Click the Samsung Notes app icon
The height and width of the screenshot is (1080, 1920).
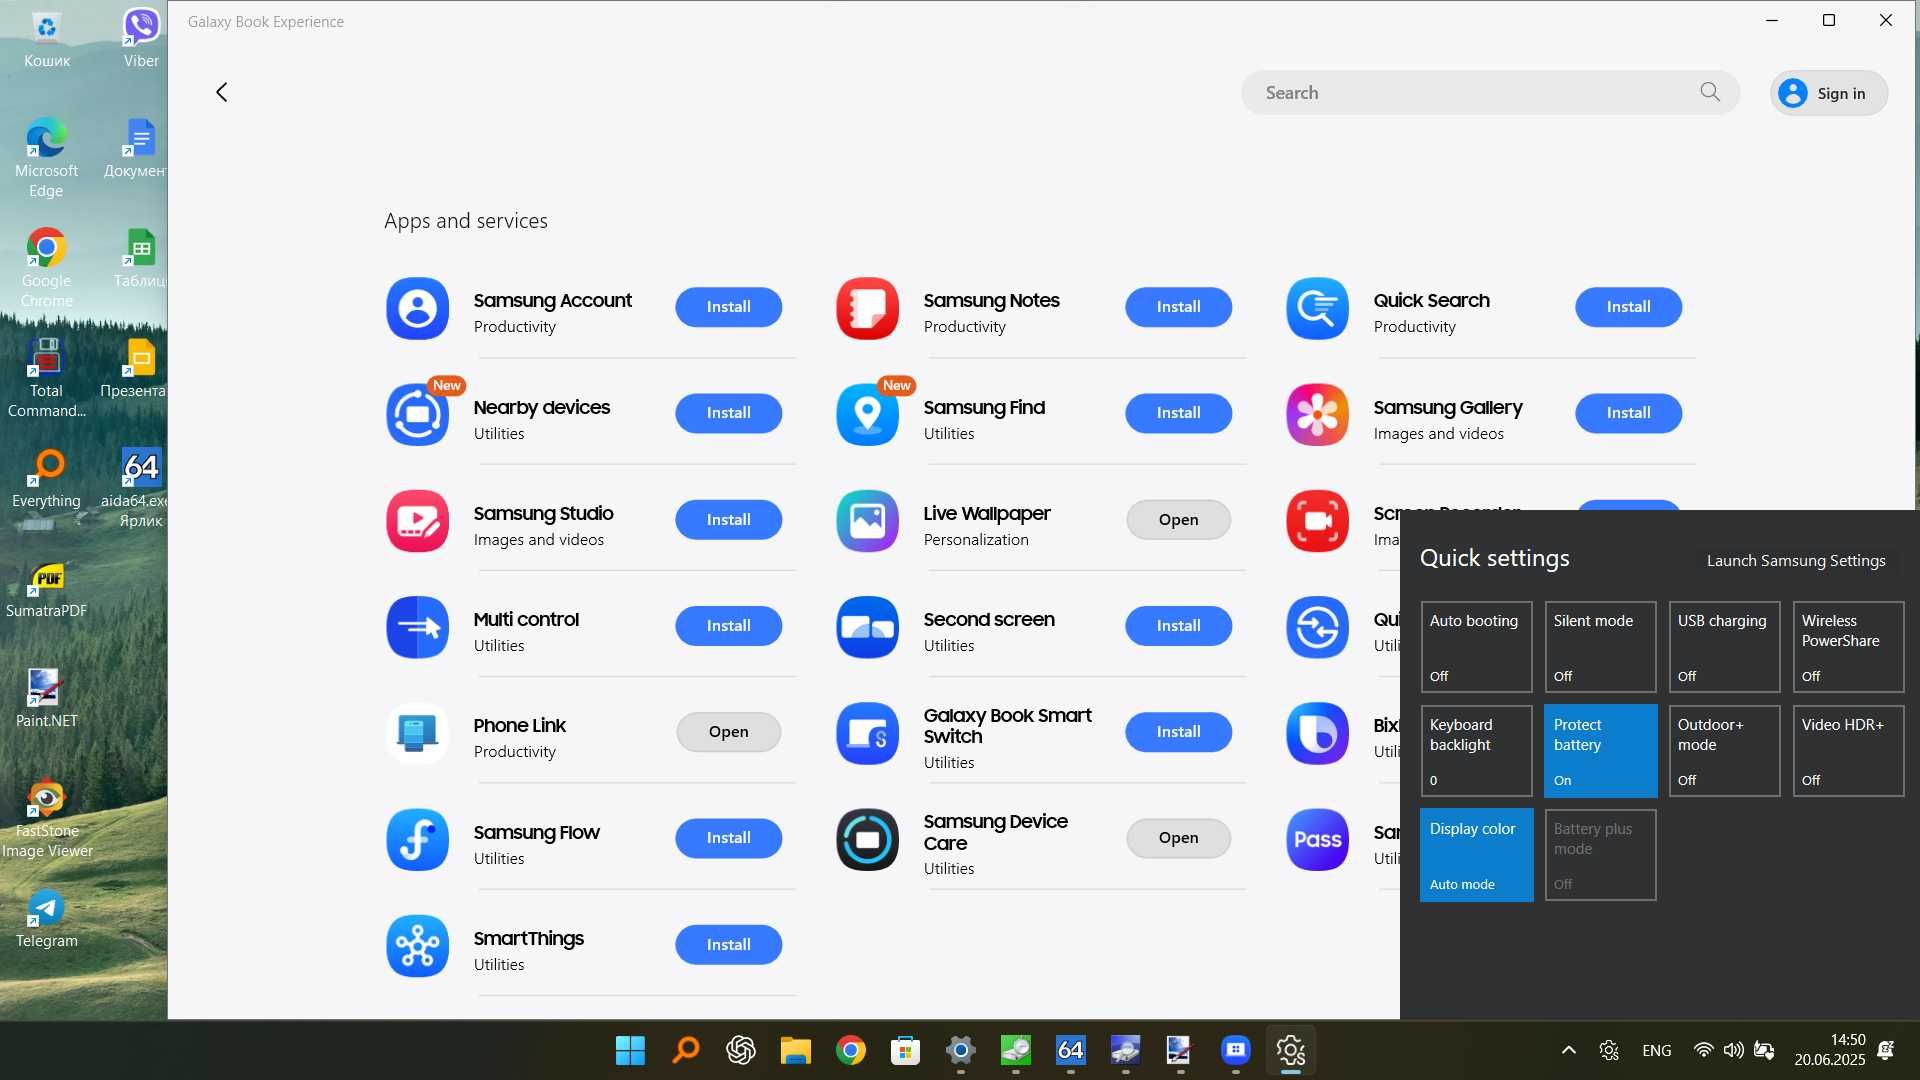pyautogui.click(x=867, y=308)
